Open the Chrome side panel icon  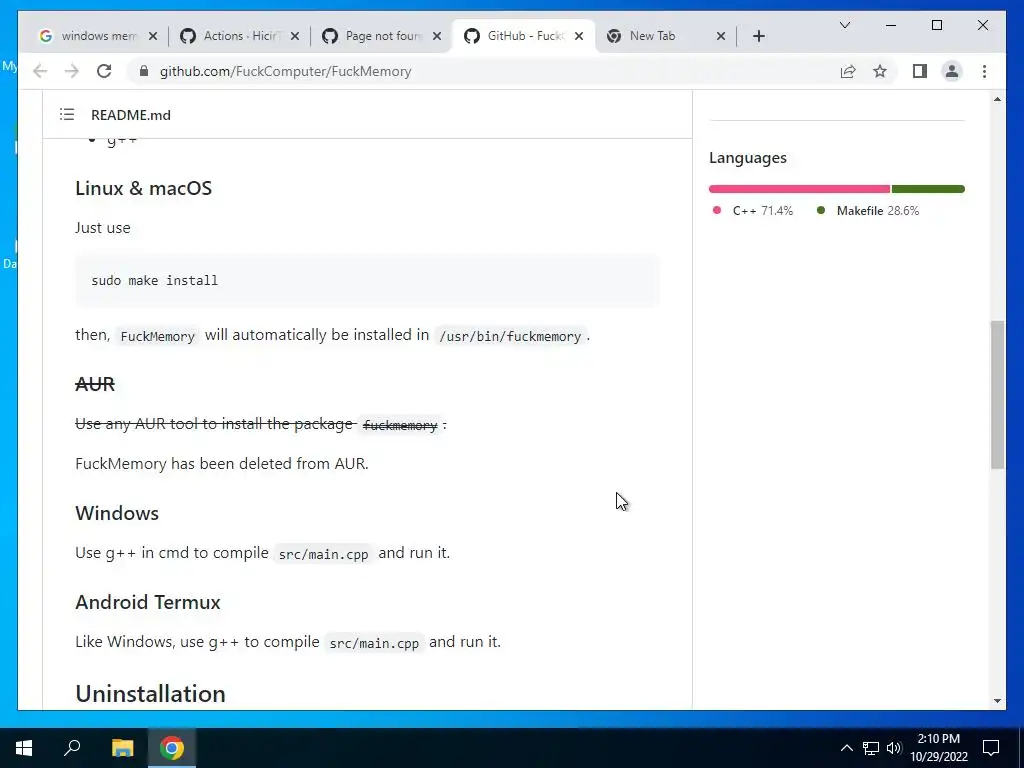click(920, 71)
